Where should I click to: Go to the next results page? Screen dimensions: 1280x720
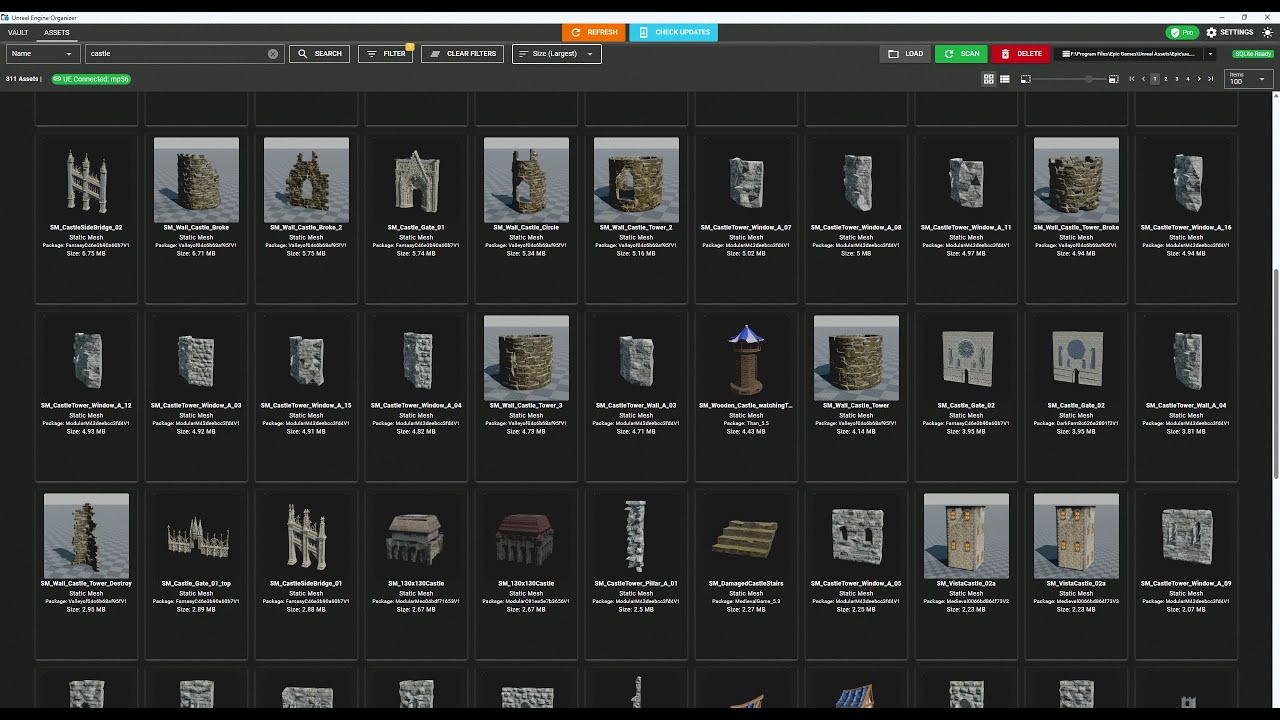pyautogui.click(x=1199, y=79)
